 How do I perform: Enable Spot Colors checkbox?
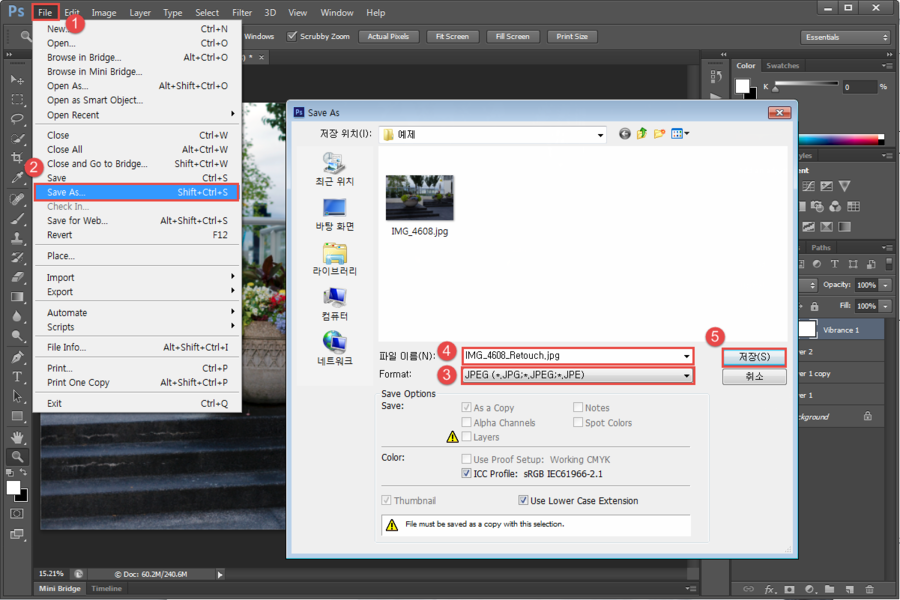tap(578, 423)
